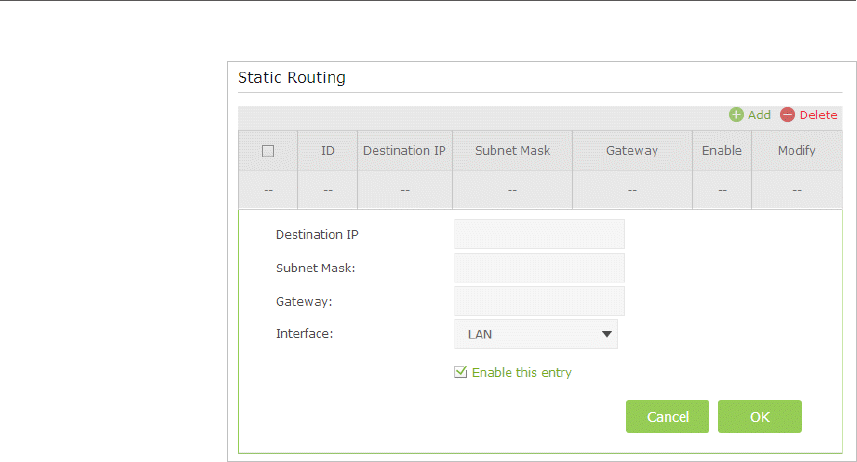This screenshot has height=462, width=857.
Task: Focus the Destination IP input field
Action: pos(539,234)
